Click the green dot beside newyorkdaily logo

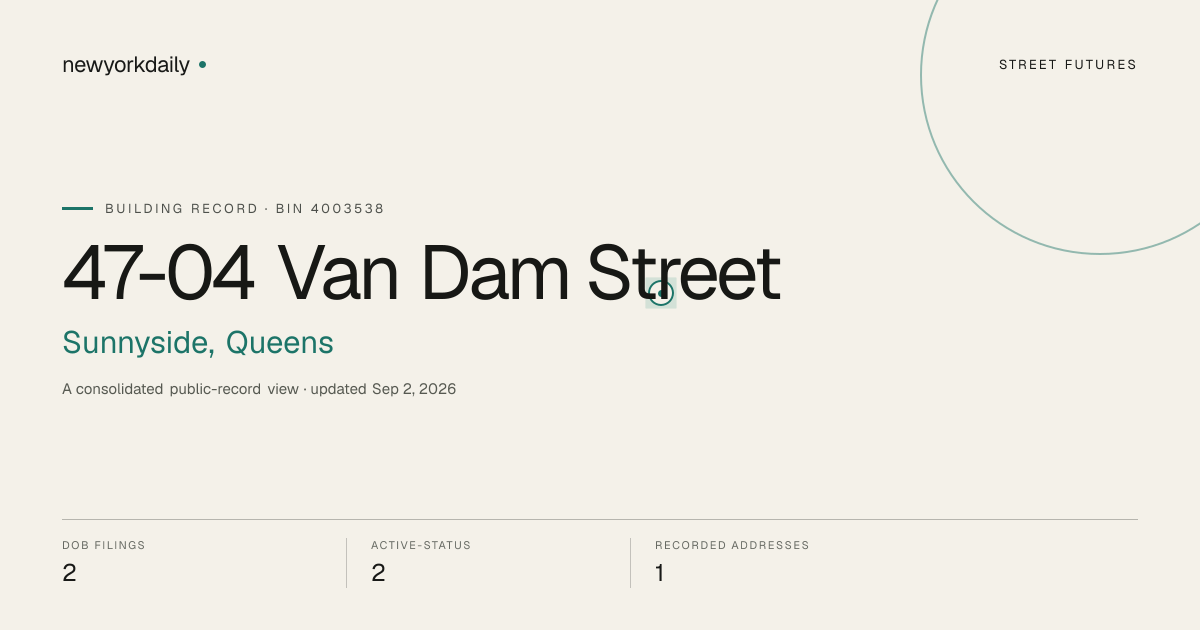coord(202,65)
